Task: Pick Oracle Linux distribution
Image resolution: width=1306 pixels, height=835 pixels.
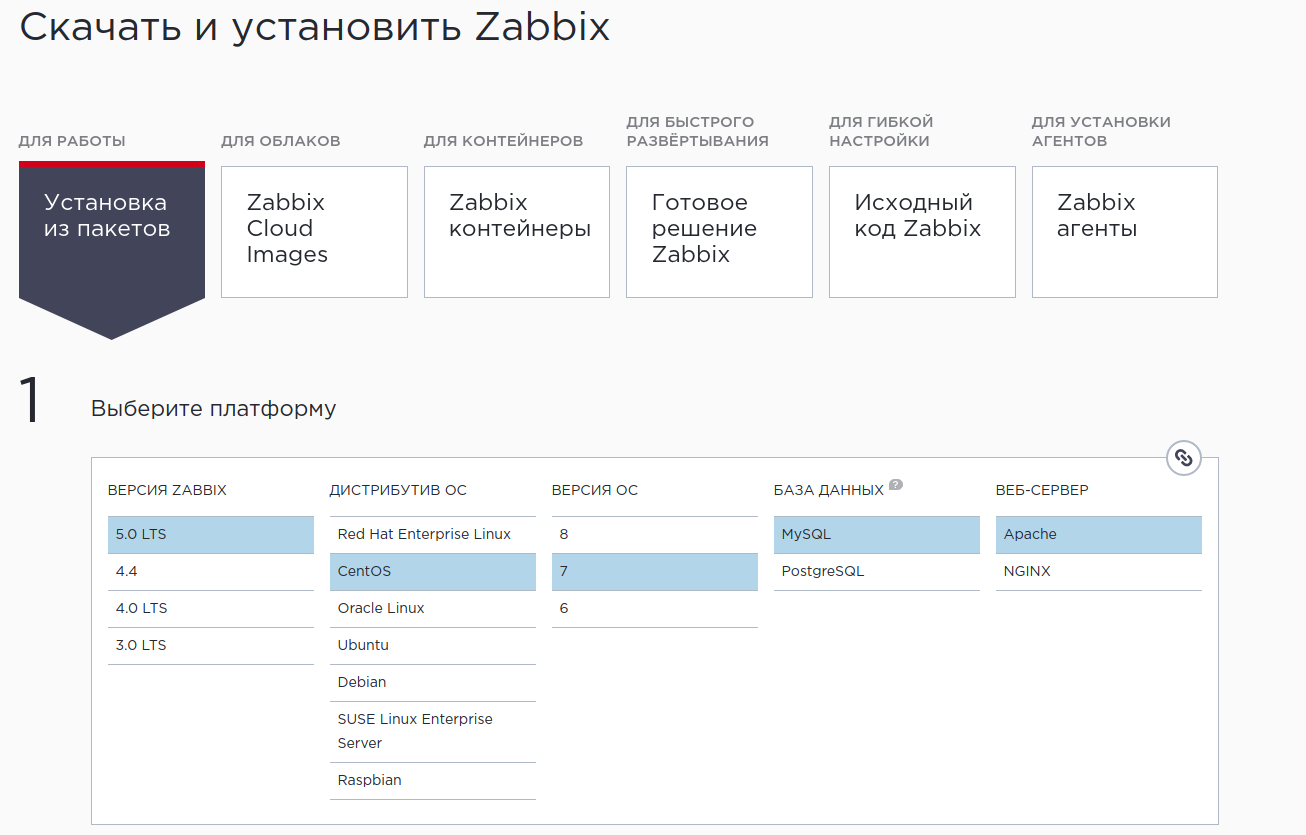Action: point(433,609)
